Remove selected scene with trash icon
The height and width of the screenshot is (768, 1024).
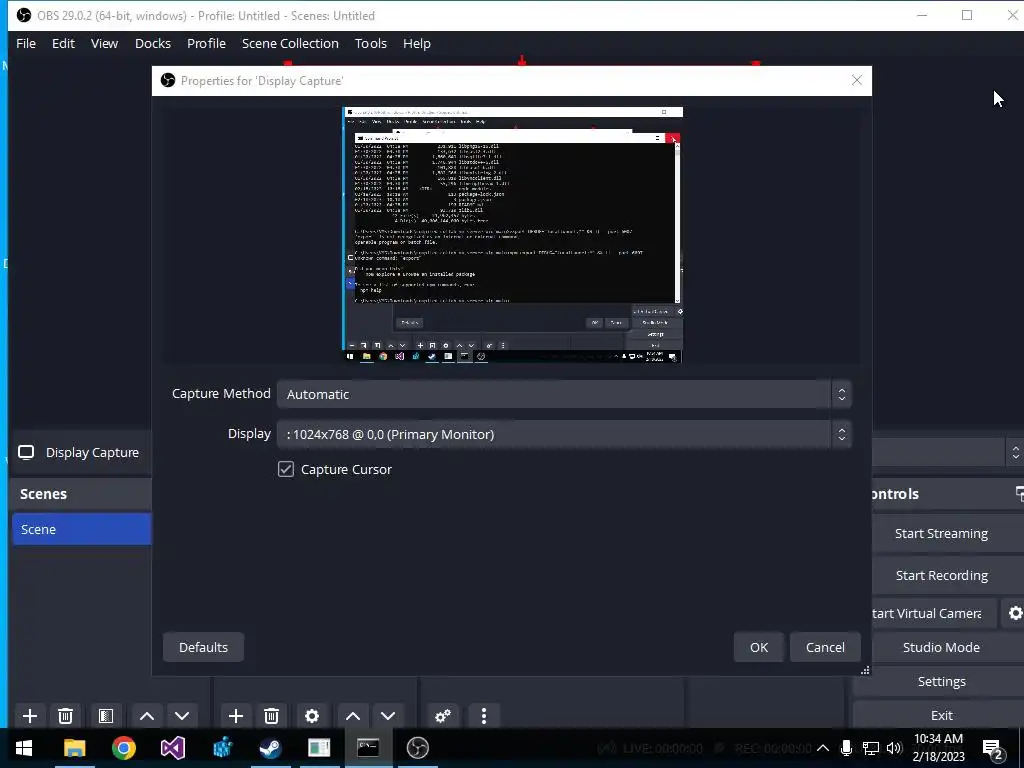[65, 716]
